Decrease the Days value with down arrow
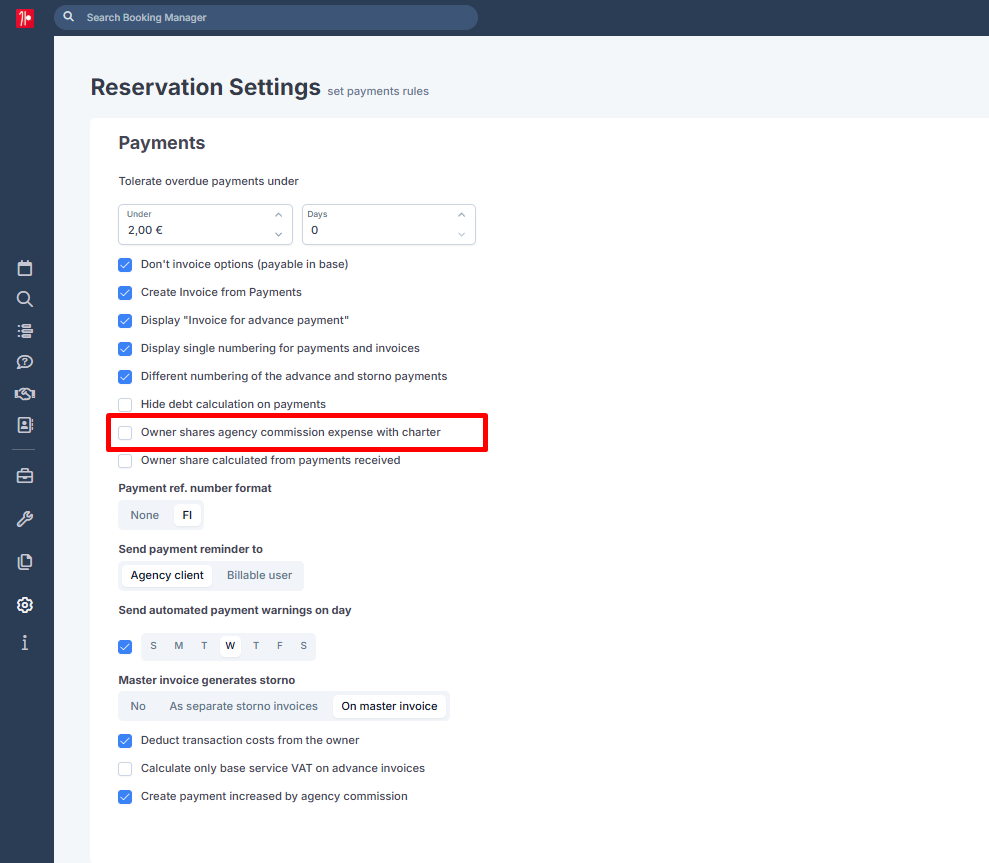Viewport: 989px width, 863px height. (462, 234)
